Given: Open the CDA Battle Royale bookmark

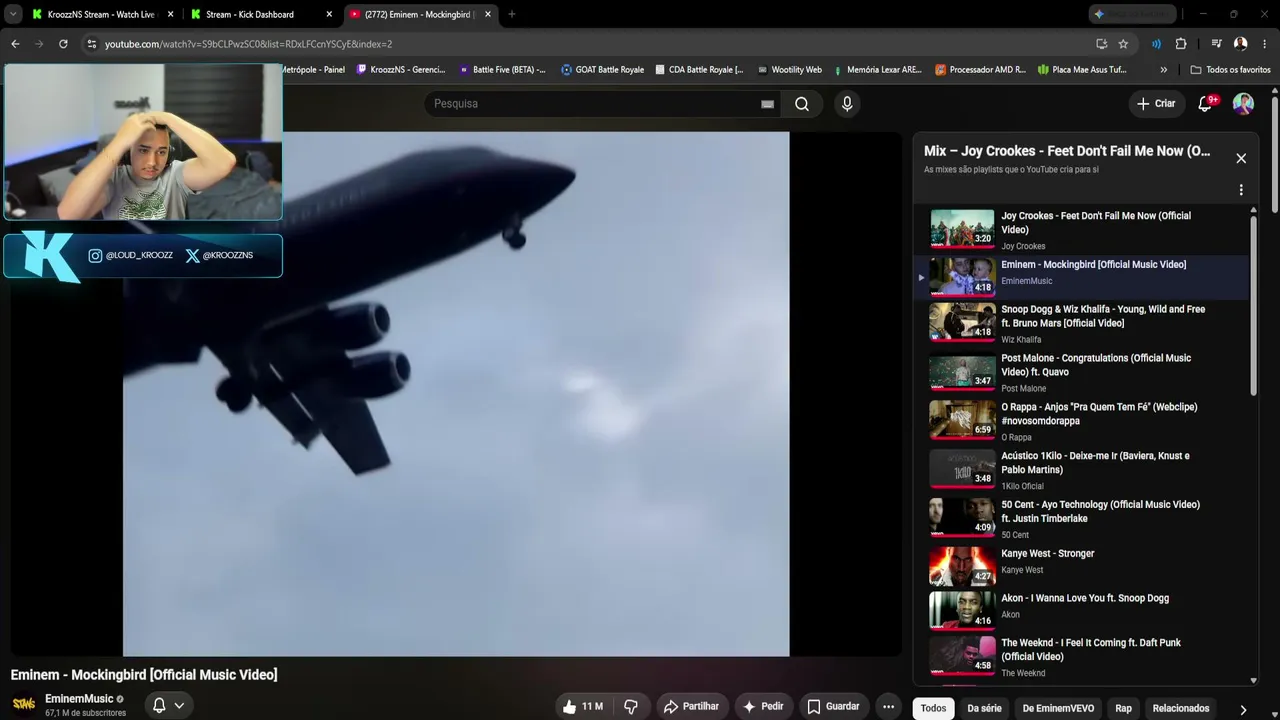Looking at the screenshot, I should (x=699, y=70).
